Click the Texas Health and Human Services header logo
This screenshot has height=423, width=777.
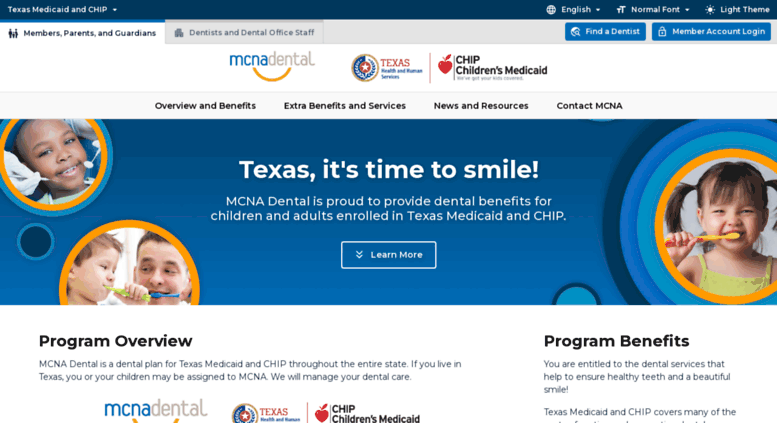[387, 68]
